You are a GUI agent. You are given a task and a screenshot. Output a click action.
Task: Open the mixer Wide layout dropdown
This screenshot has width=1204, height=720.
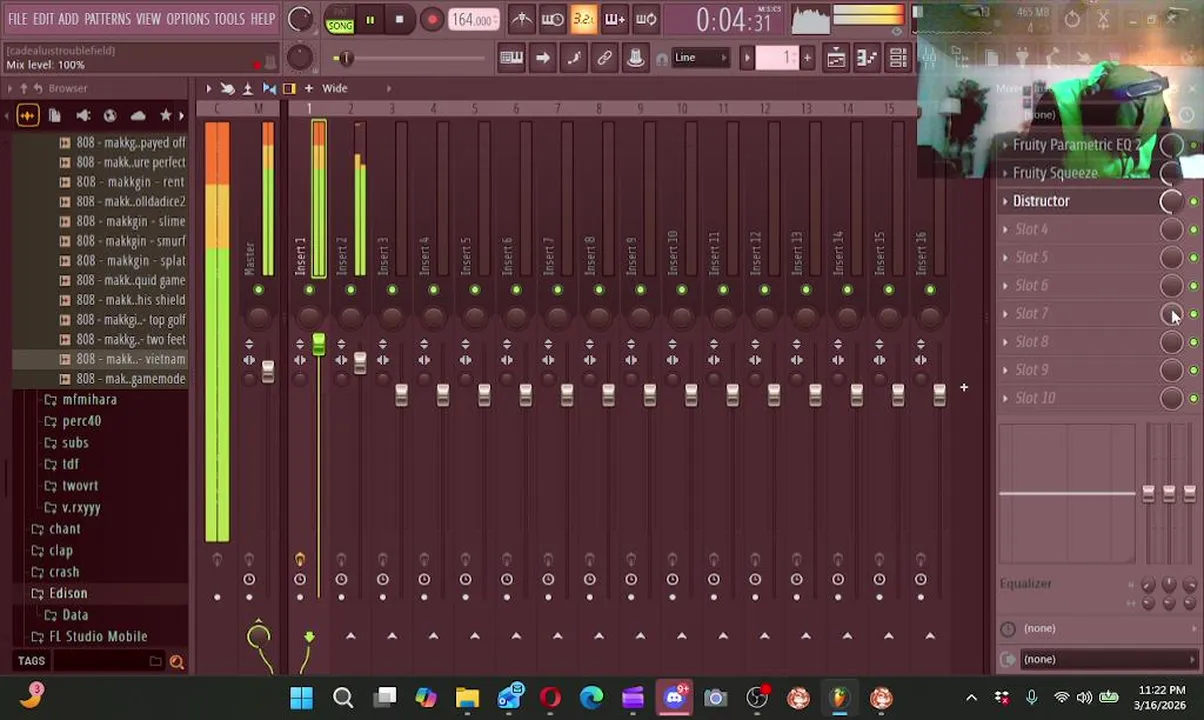click(x=334, y=88)
